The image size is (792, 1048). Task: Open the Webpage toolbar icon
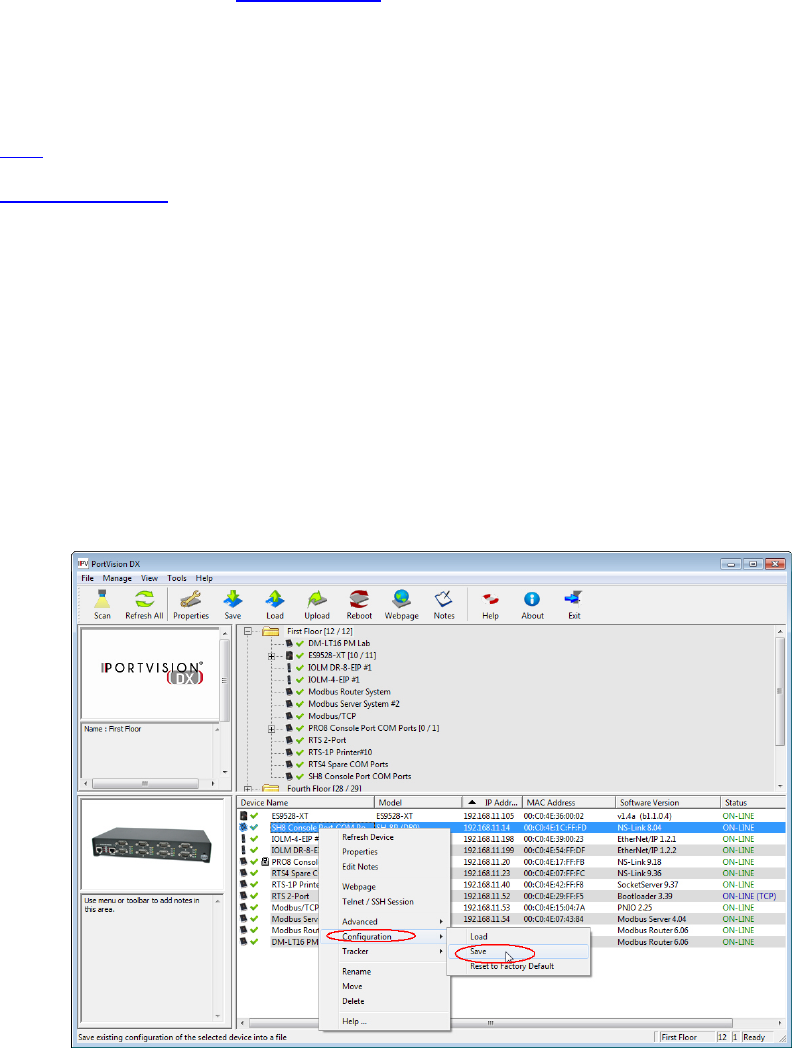[401, 604]
